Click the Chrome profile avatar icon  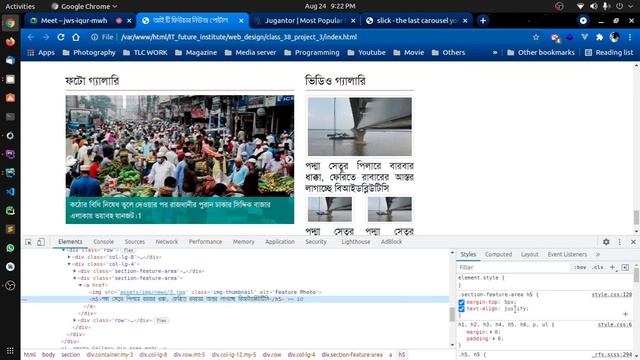[614, 37]
